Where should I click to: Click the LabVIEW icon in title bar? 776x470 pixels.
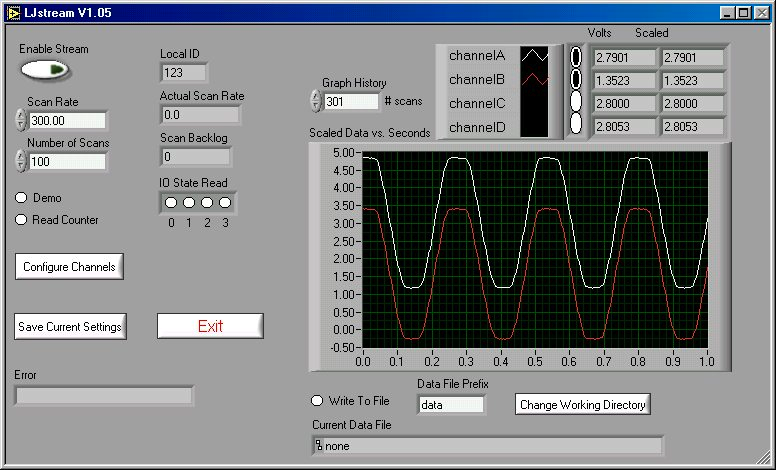pyautogui.click(x=12, y=12)
